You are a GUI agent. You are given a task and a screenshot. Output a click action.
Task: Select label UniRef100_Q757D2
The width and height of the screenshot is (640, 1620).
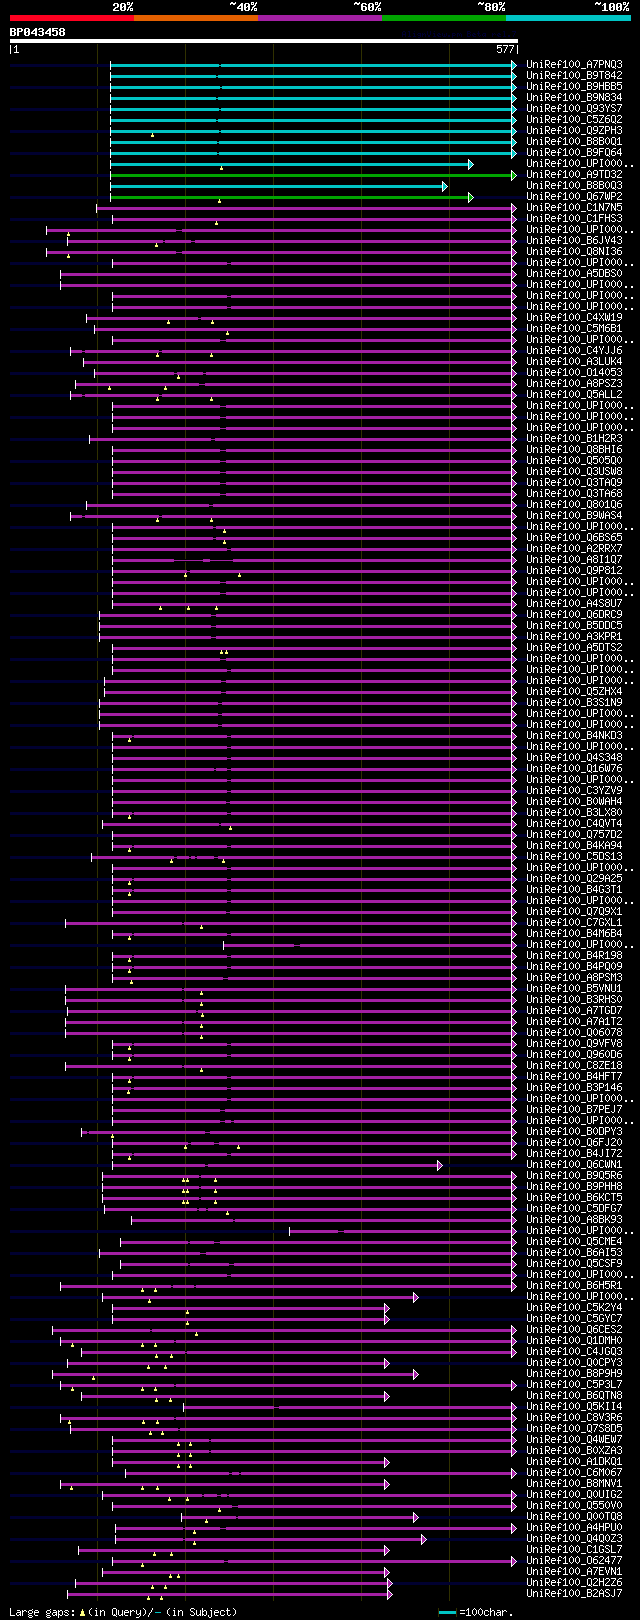point(574,834)
